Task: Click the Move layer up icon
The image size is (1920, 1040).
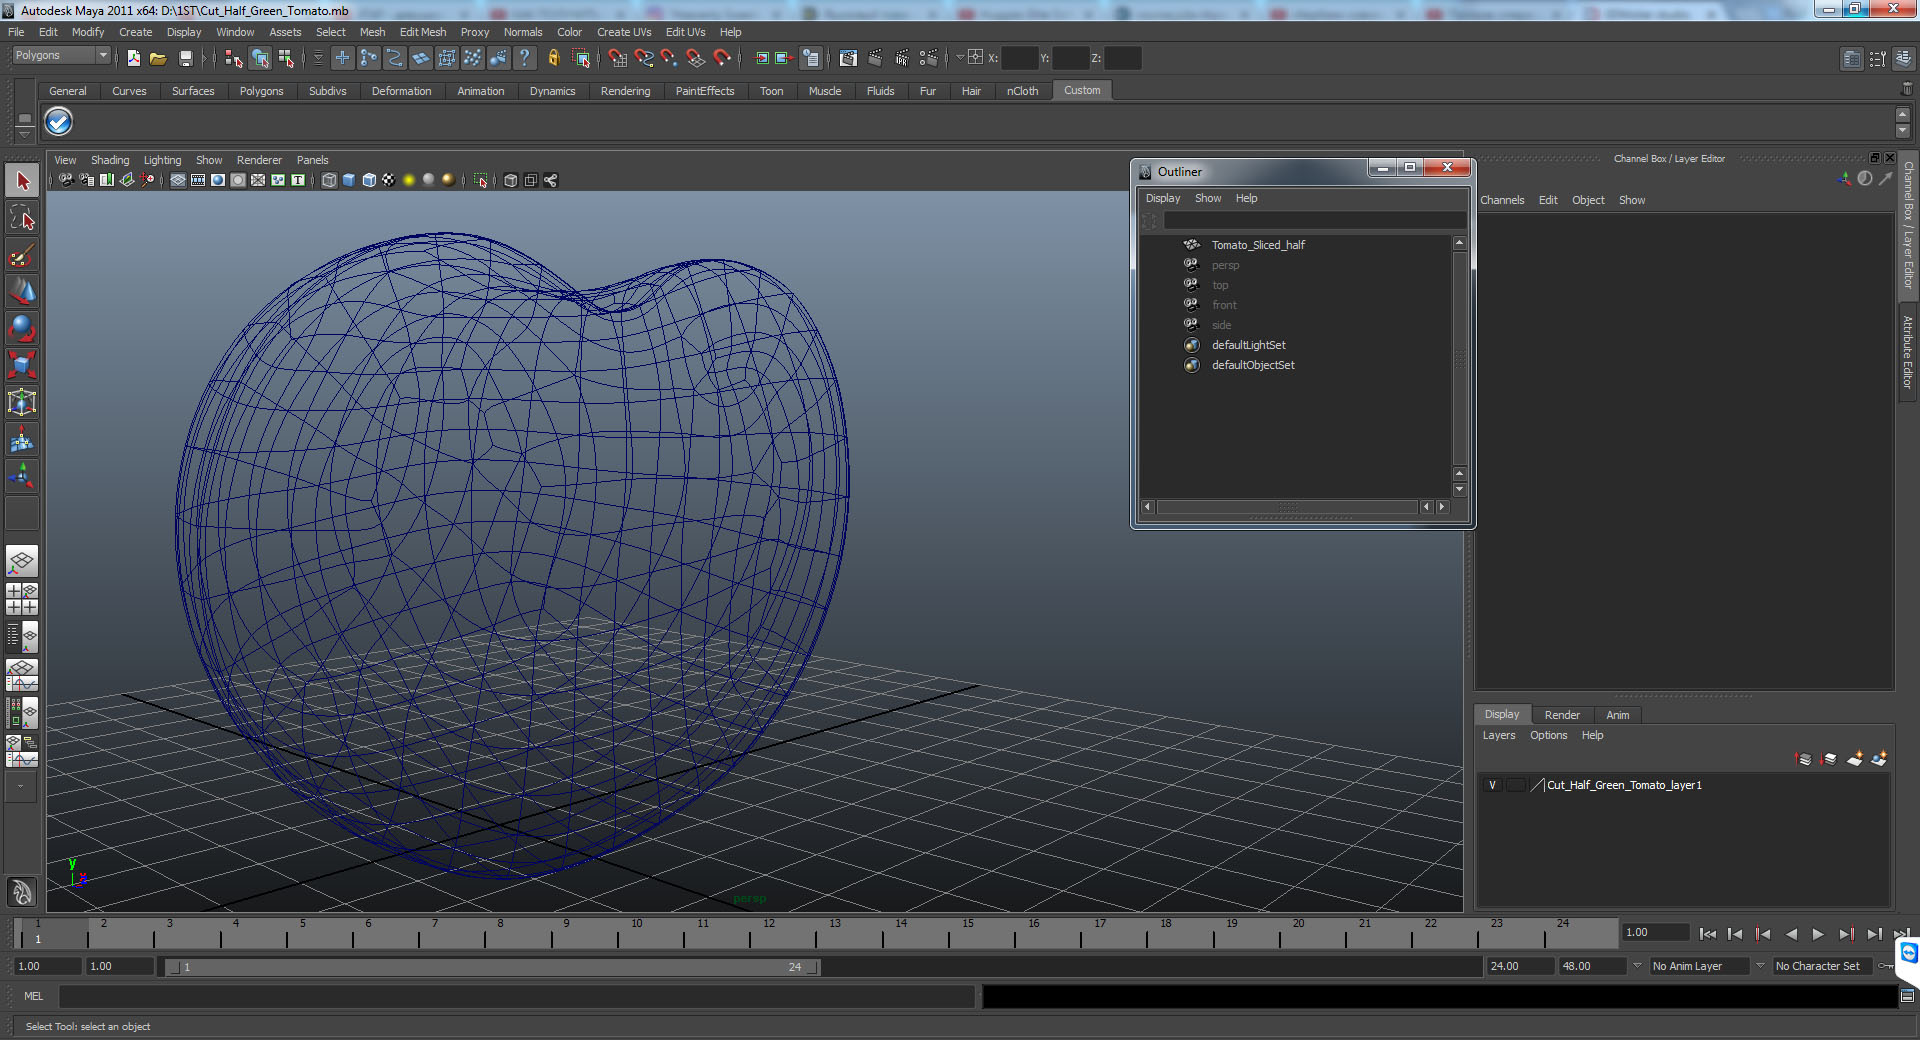Action: (x=1804, y=759)
